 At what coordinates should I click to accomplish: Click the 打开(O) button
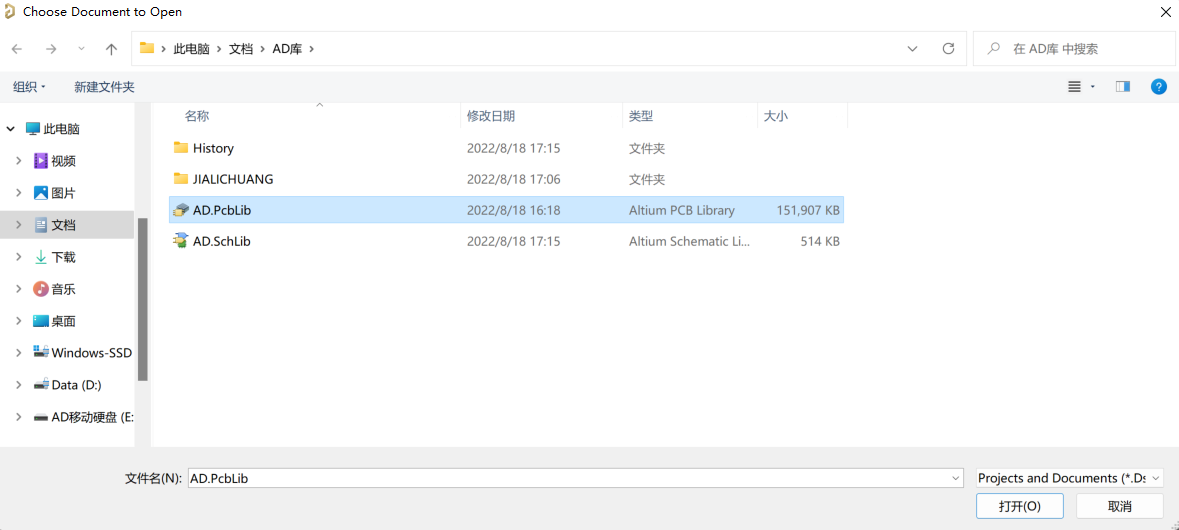click(1020, 506)
